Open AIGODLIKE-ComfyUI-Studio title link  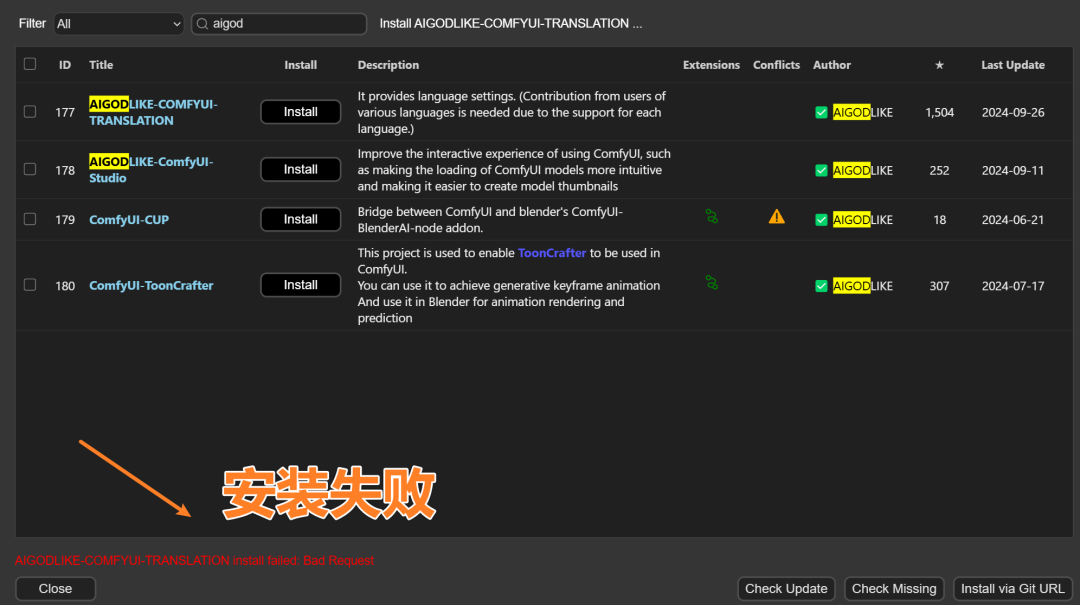(x=151, y=170)
